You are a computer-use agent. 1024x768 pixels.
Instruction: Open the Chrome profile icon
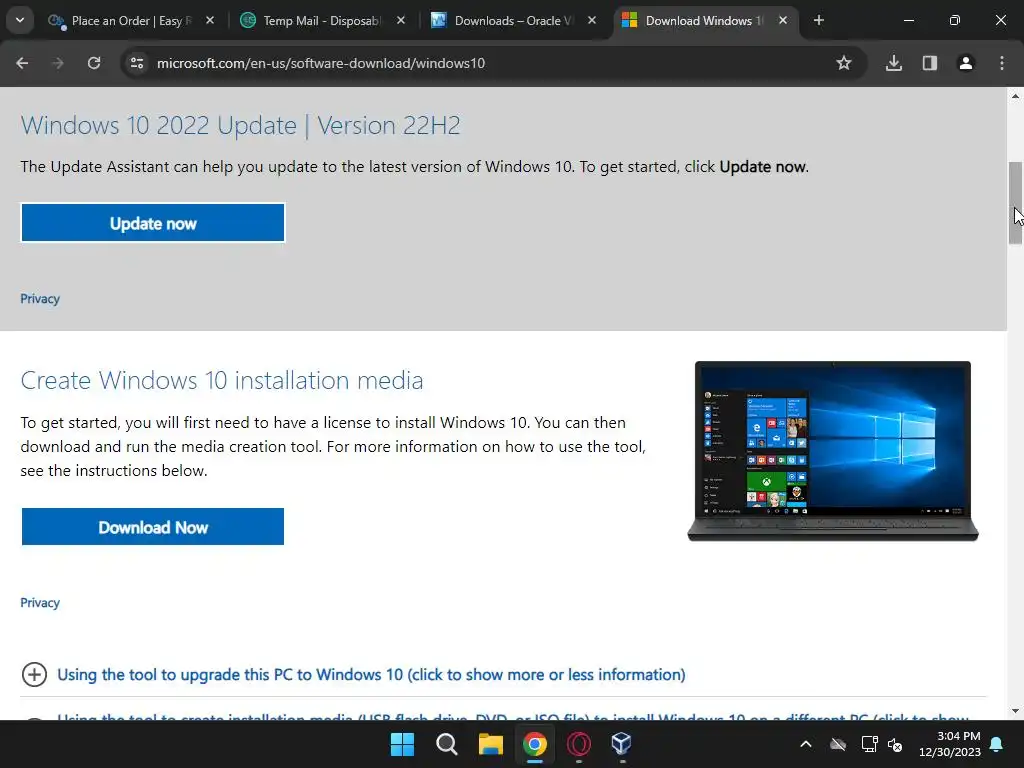[x=966, y=63]
